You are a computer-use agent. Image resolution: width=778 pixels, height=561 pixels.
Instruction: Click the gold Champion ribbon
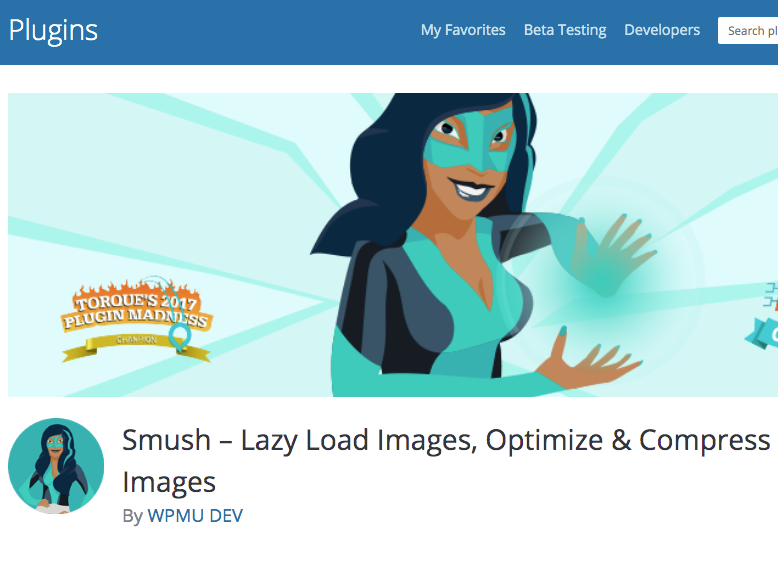[136, 344]
